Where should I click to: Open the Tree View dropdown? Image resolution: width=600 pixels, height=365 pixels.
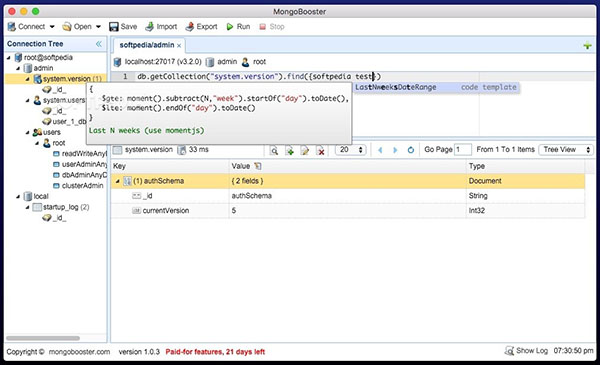[x=566, y=150]
